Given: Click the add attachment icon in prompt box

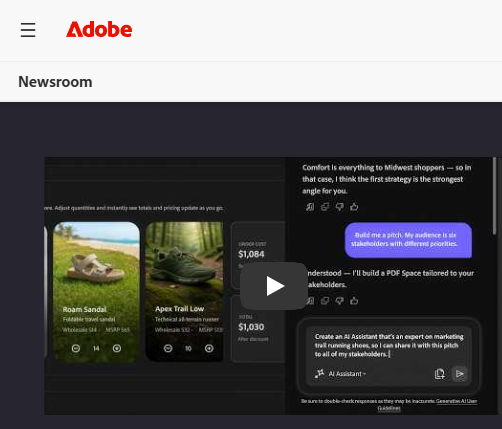Looking at the screenshot, I should (x=440, y=374).
